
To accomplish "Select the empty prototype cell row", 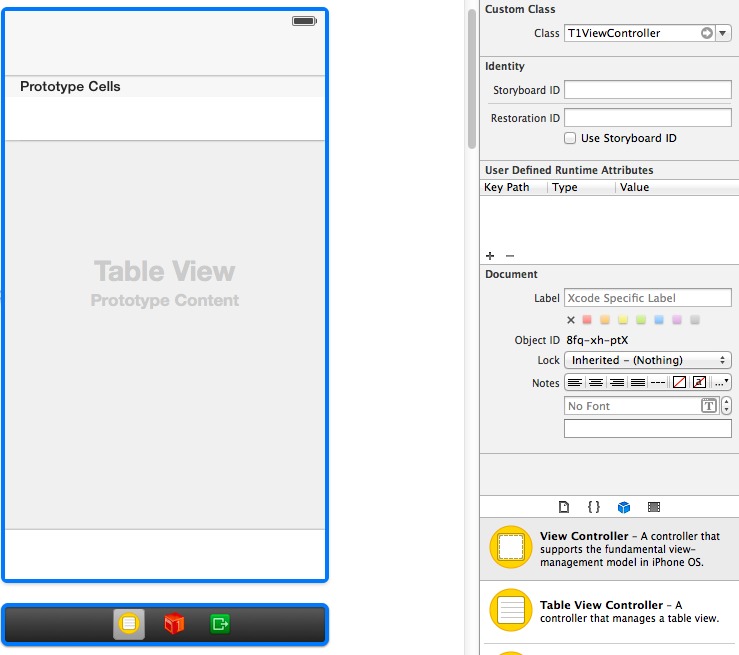I will pyautogui.click(x=165, y=118).
